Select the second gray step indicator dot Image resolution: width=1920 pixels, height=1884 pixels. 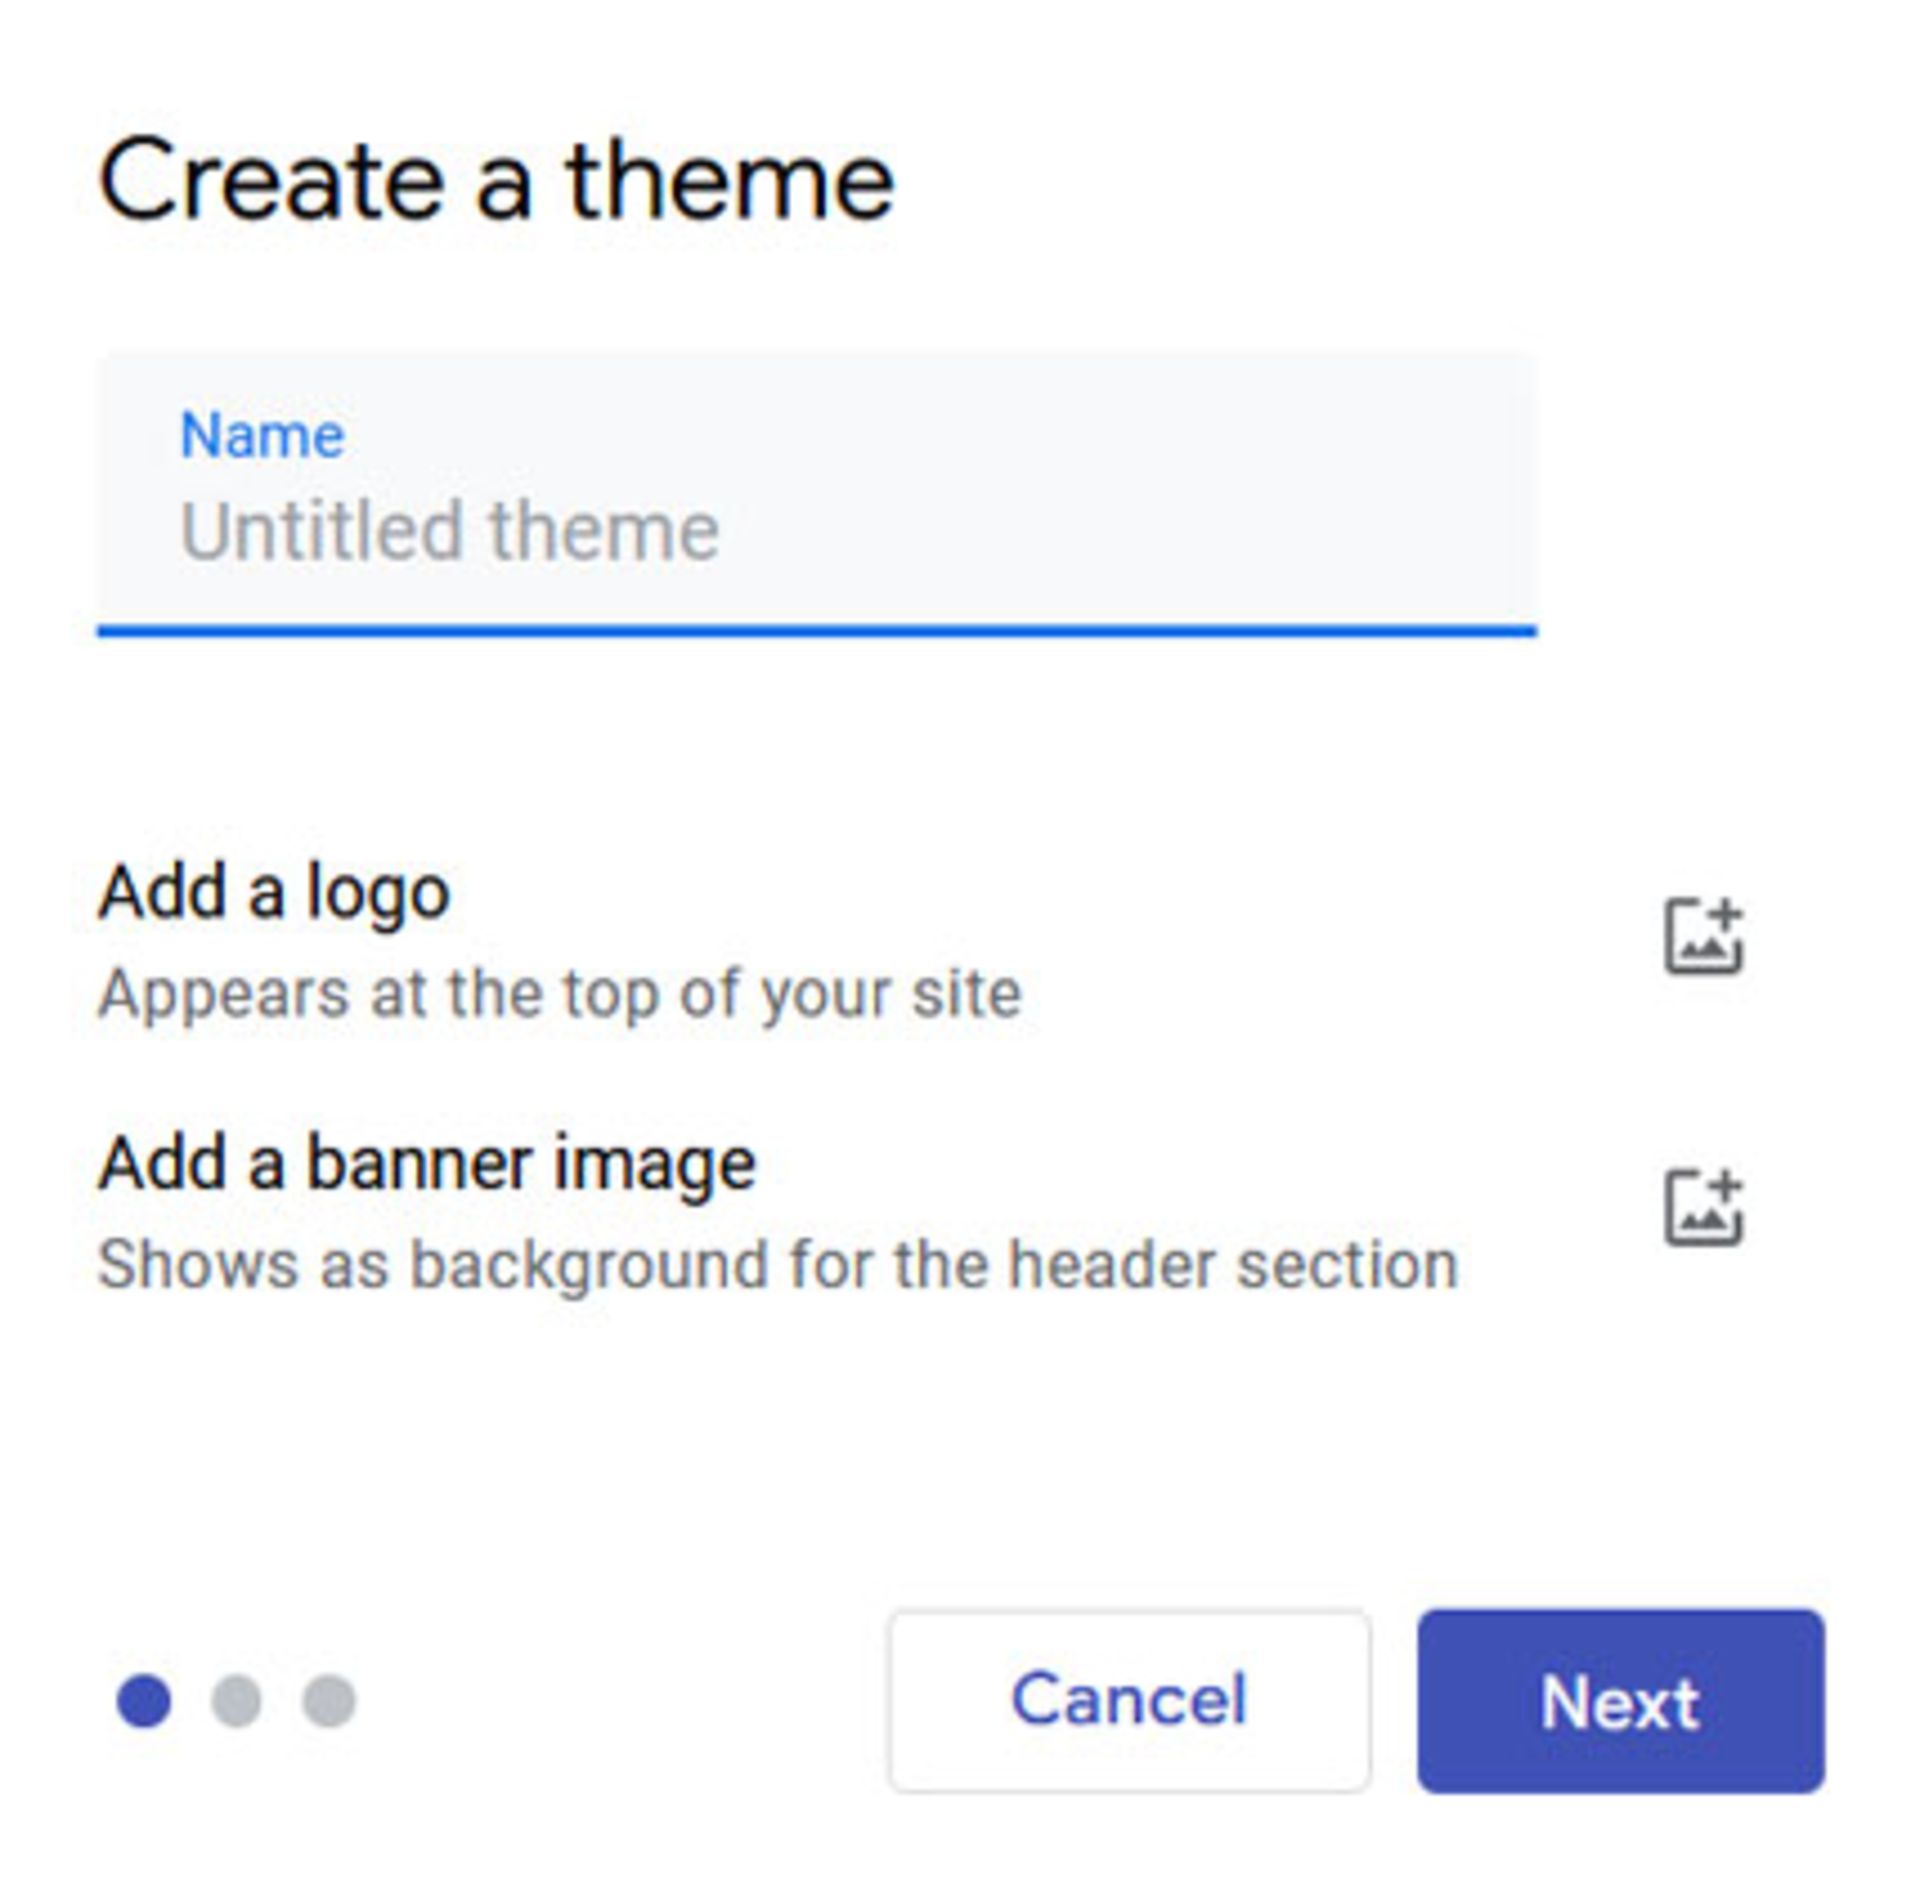coord(236,1700)
